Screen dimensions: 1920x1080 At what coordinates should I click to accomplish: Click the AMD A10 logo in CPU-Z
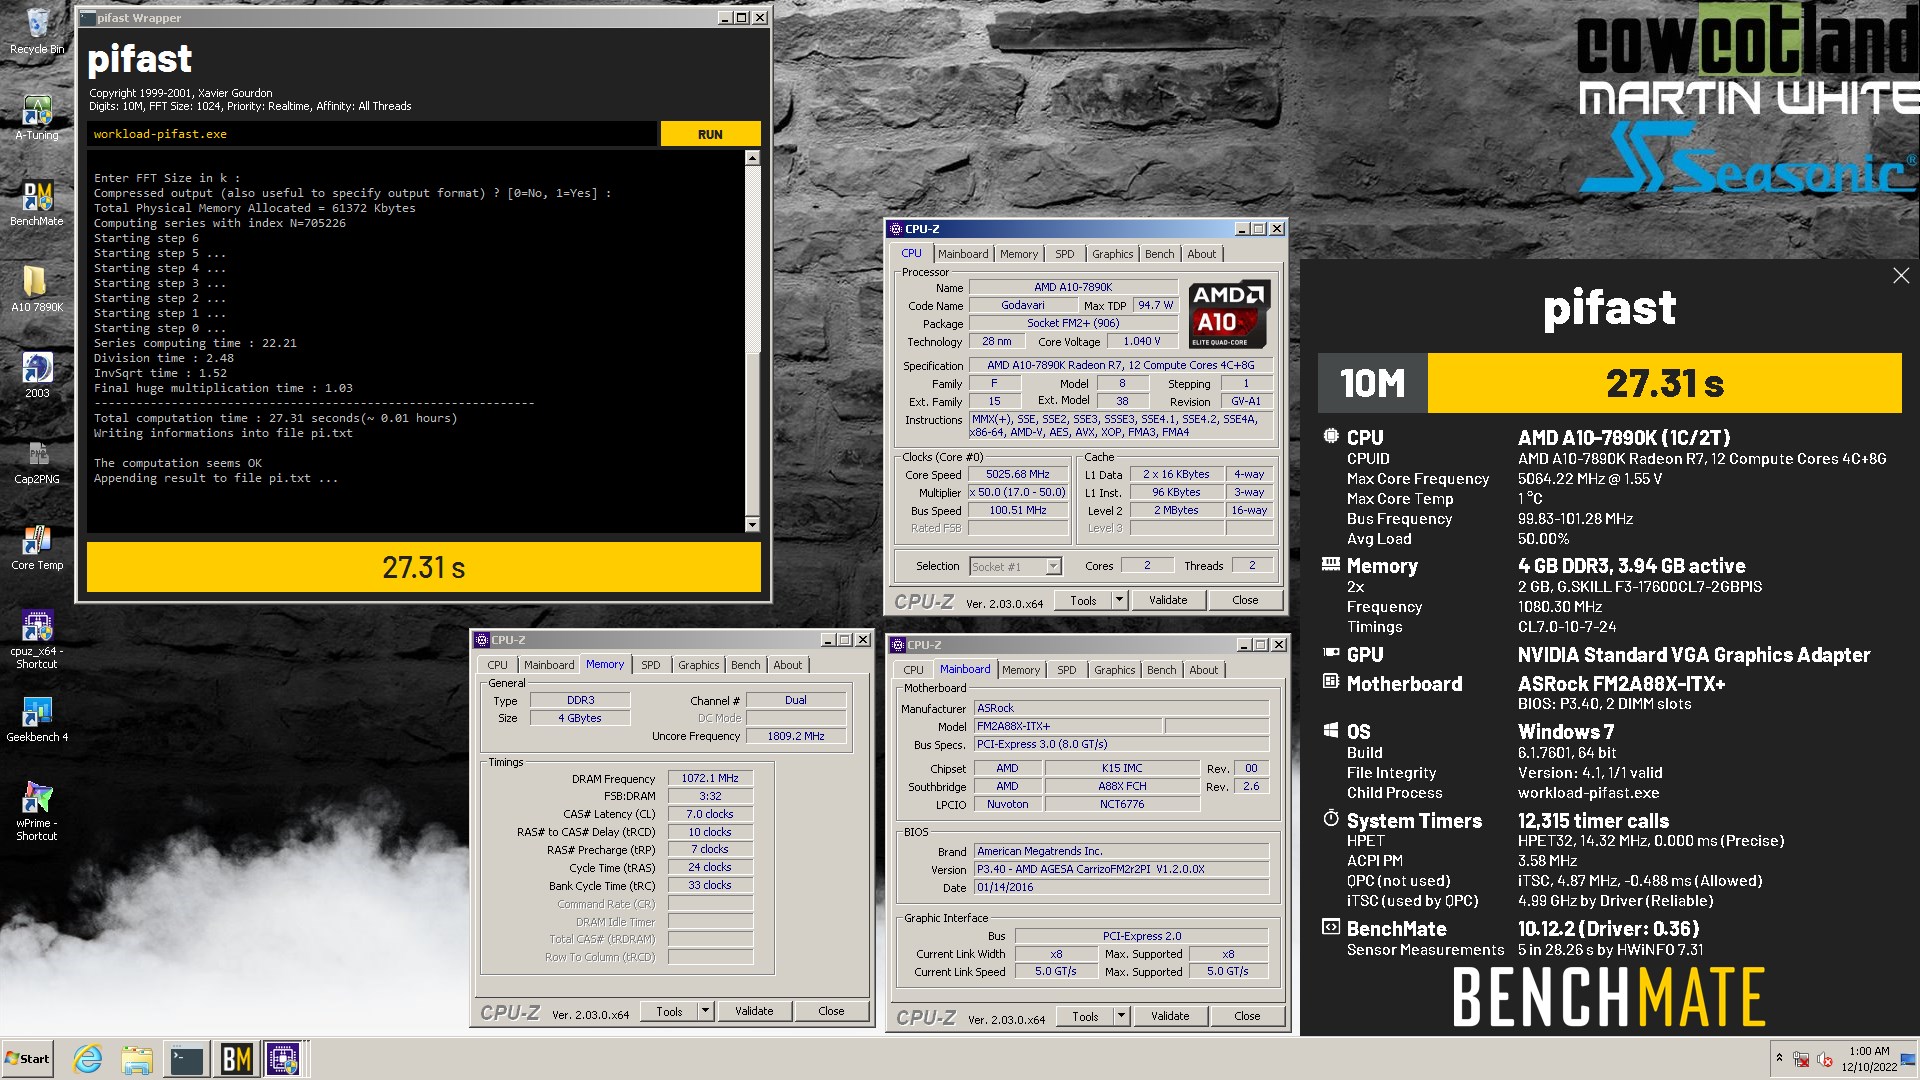(1229, 314)
